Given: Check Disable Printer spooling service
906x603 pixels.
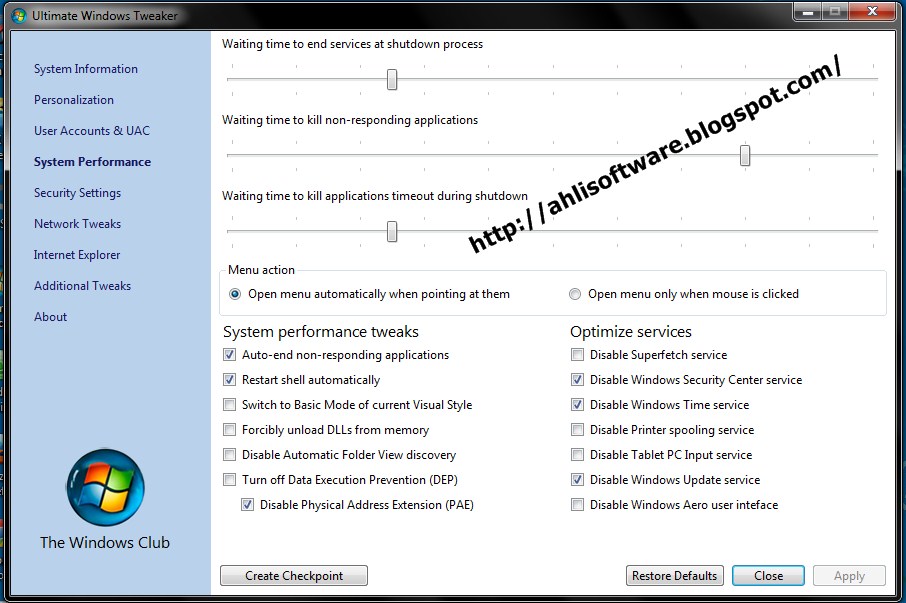Looking at the screenshot, I should pyautogui.click(x=577, y=430).
